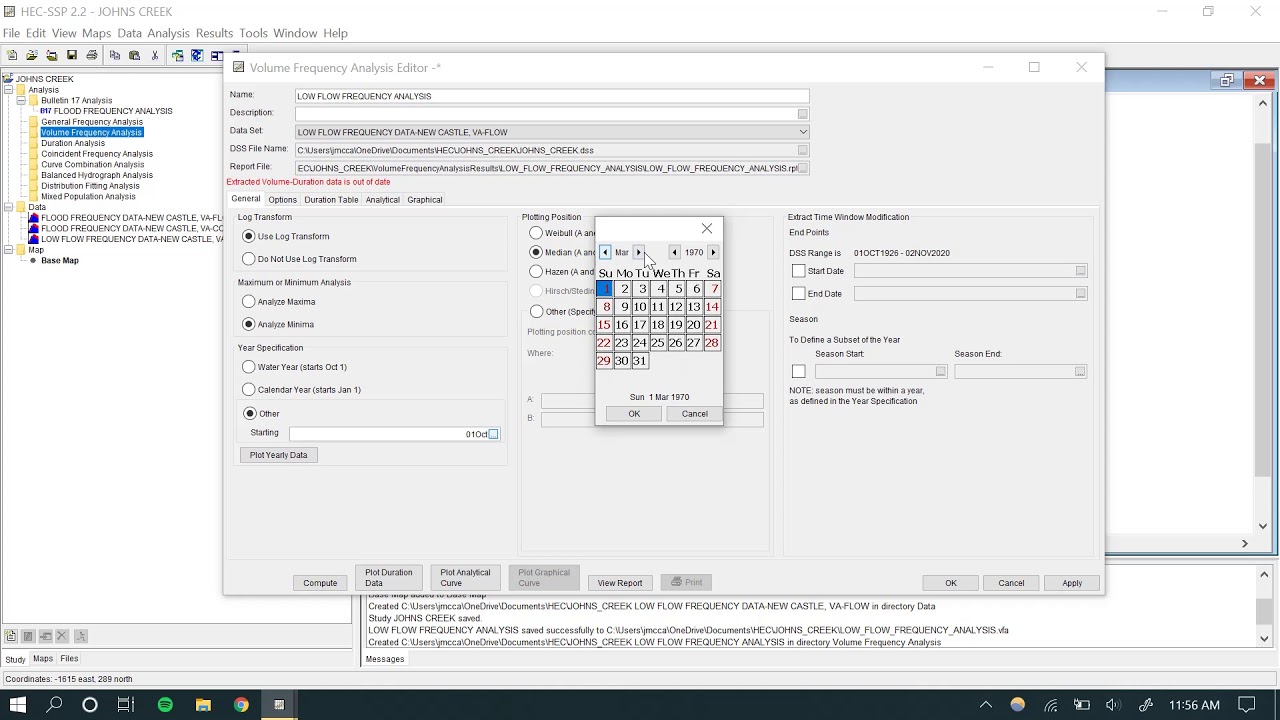Click the Copy toolbar icon
Viewport: 1280px width, 720px height.
[x=115, y=56]
